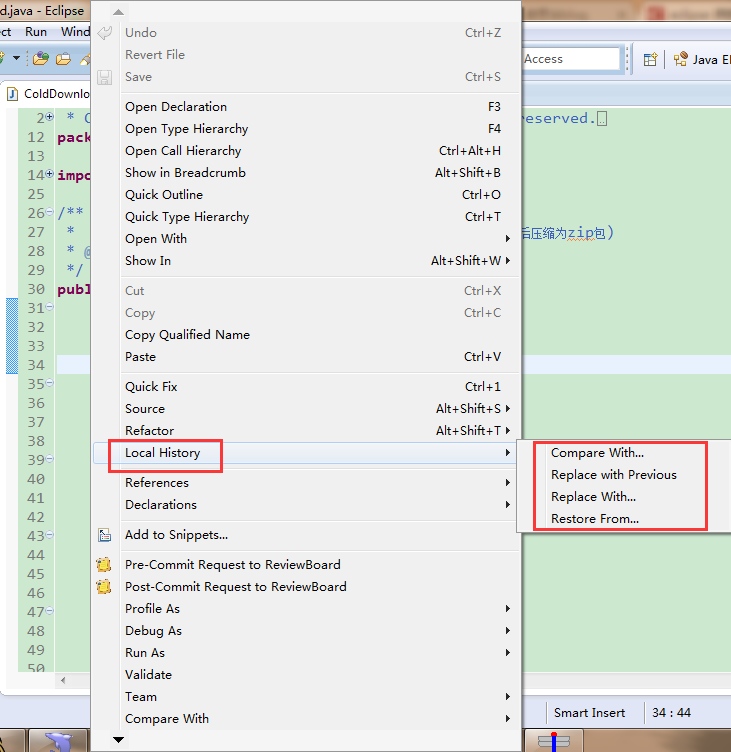Click the ColdDownload java file tab icon

[13, 94]
